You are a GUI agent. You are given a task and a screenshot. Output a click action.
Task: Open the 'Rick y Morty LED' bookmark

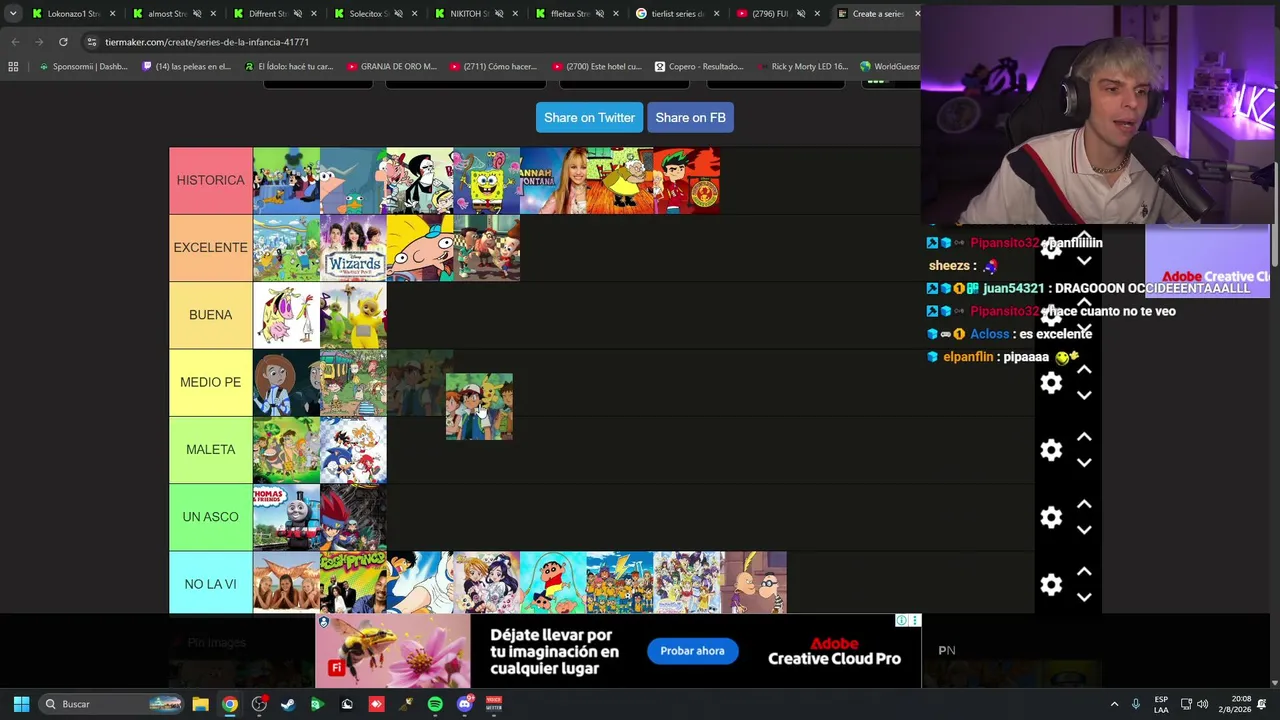click(802, 67)
